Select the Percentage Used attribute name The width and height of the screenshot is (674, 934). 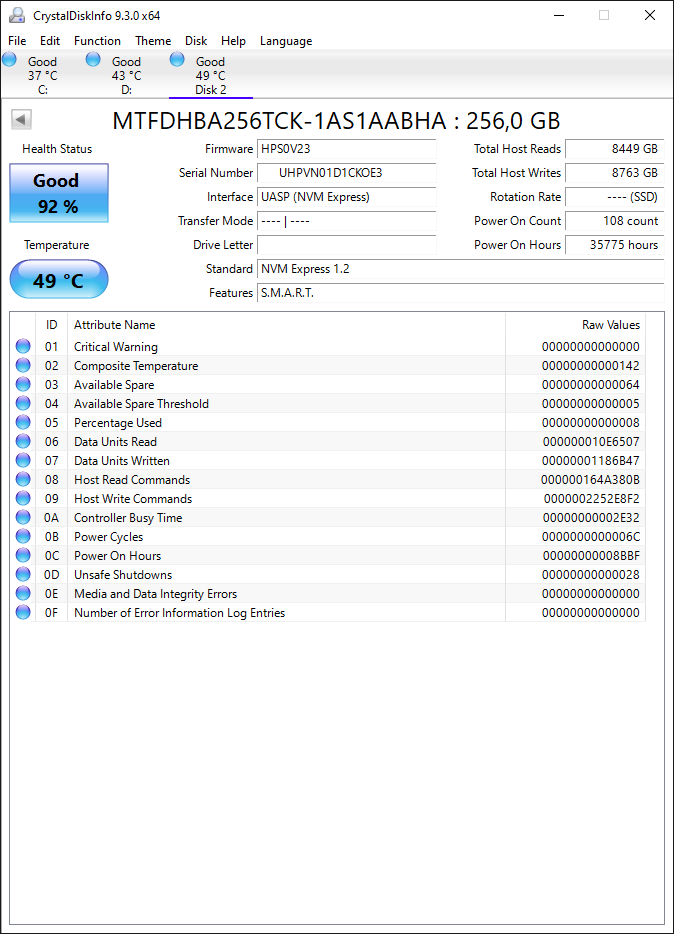[118, 423]
